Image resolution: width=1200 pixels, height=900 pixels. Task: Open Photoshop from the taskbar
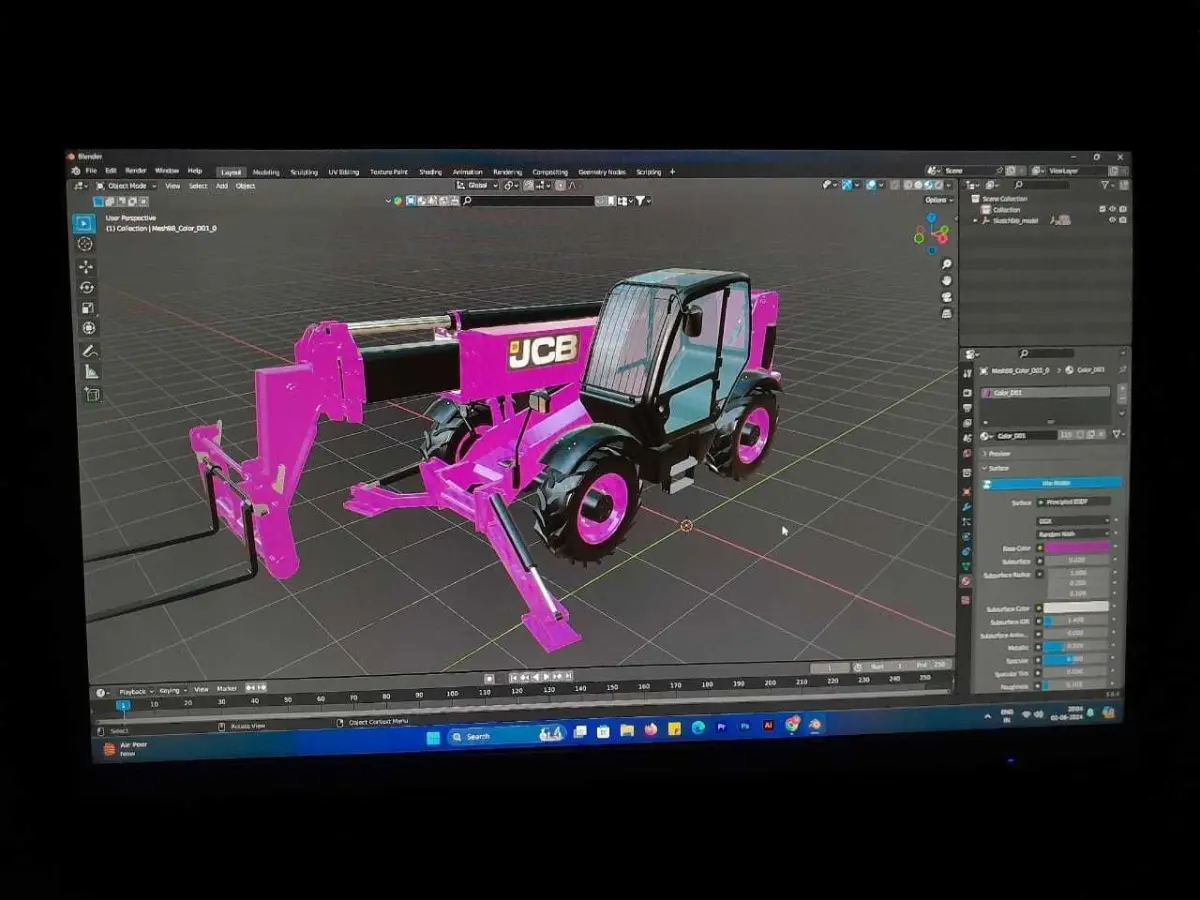click(x=745, y=727)
